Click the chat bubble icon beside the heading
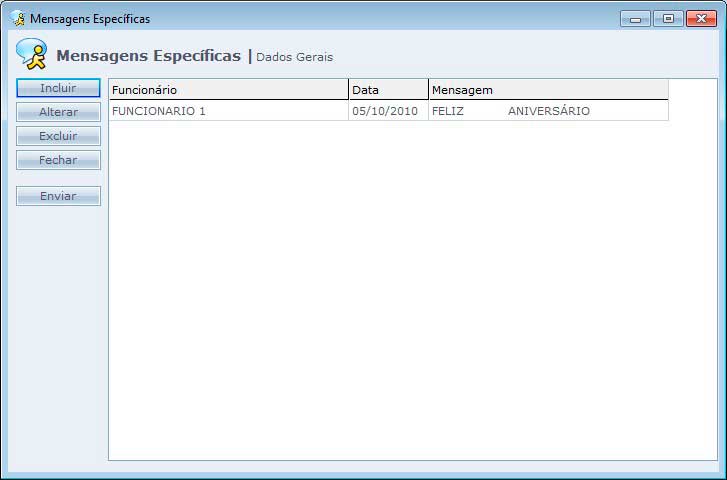 (x=31, y=54)
